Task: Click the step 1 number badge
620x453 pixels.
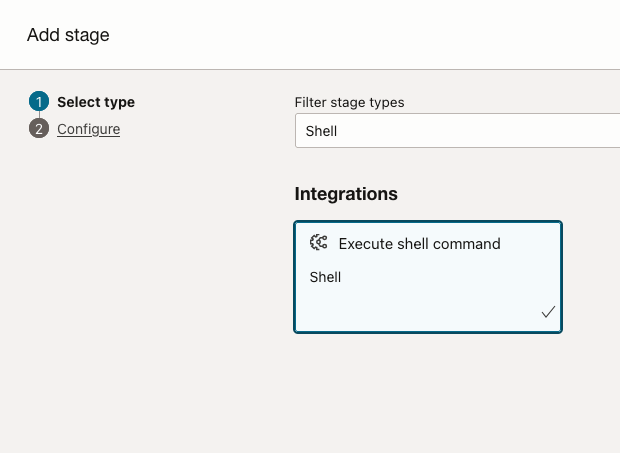Action: pyautogui.click(x=39, y=101)
